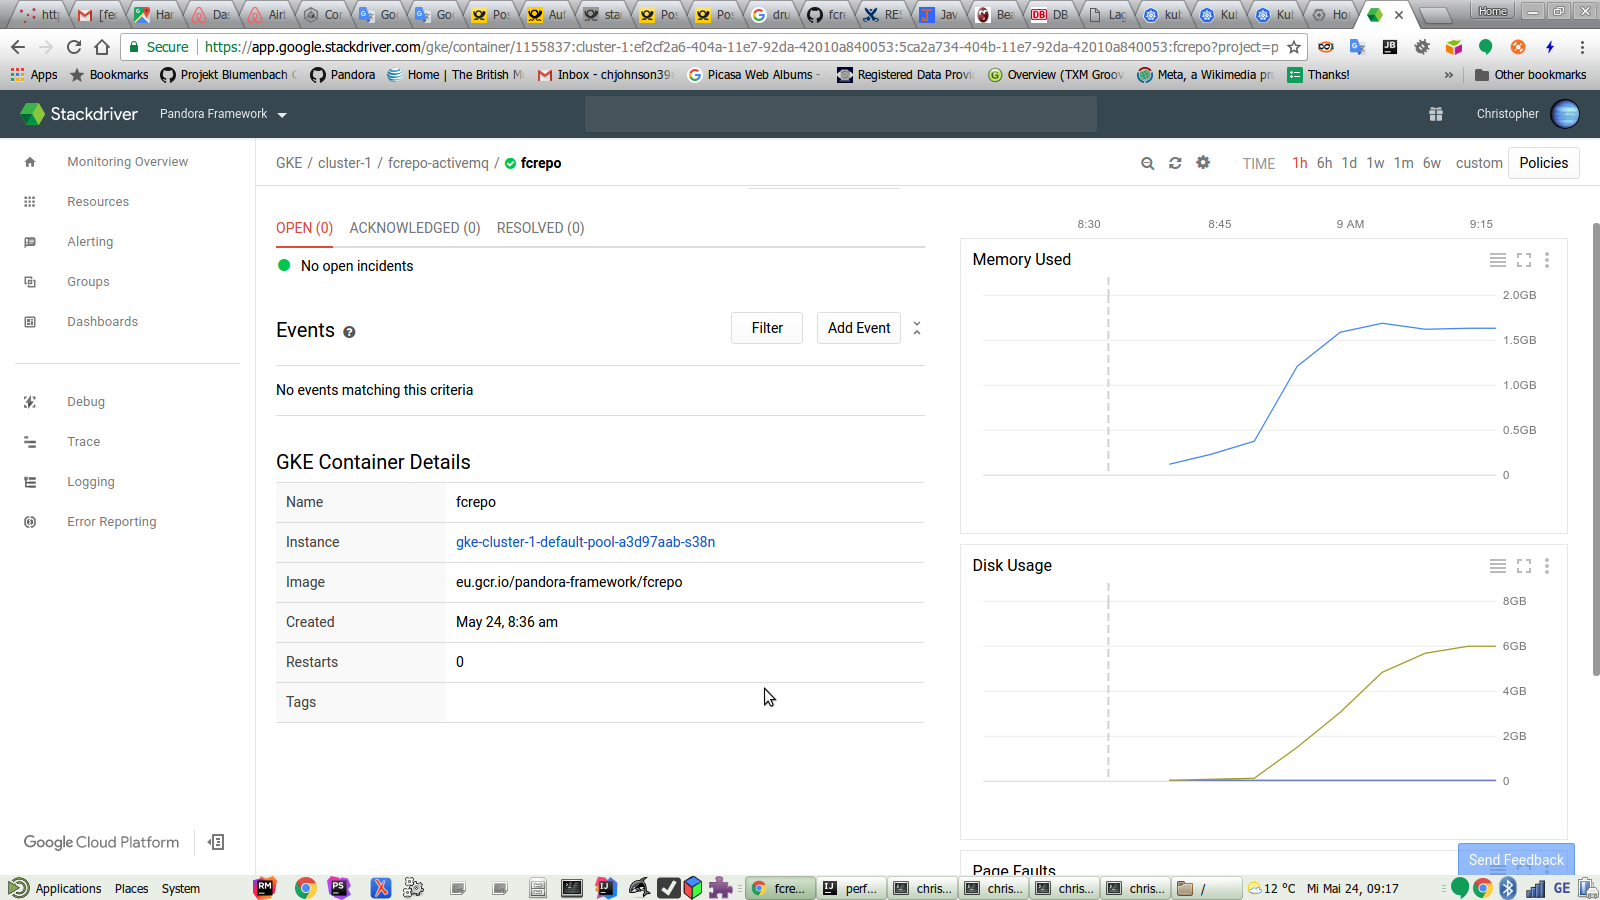Open Dashboards in sidebar

point(102,322)
